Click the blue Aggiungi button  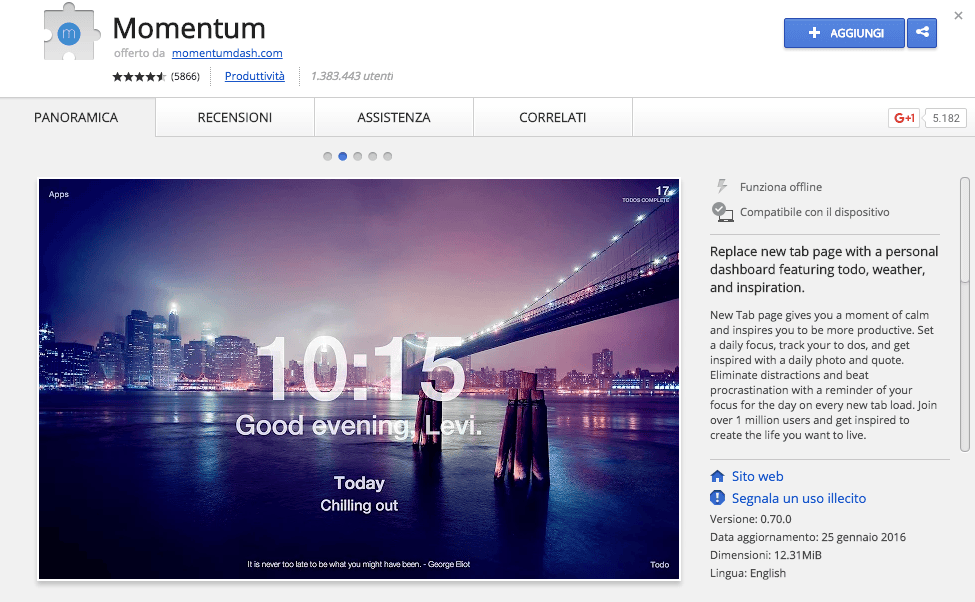coord(843,33)
